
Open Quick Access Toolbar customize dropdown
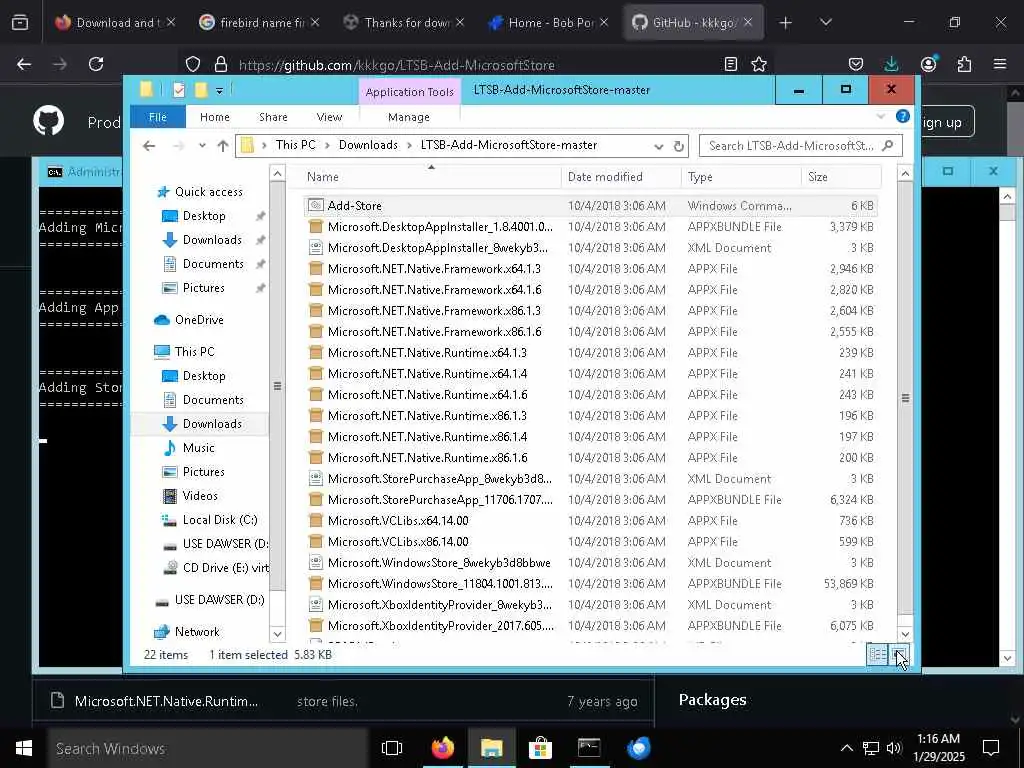[x=219, y=91]
